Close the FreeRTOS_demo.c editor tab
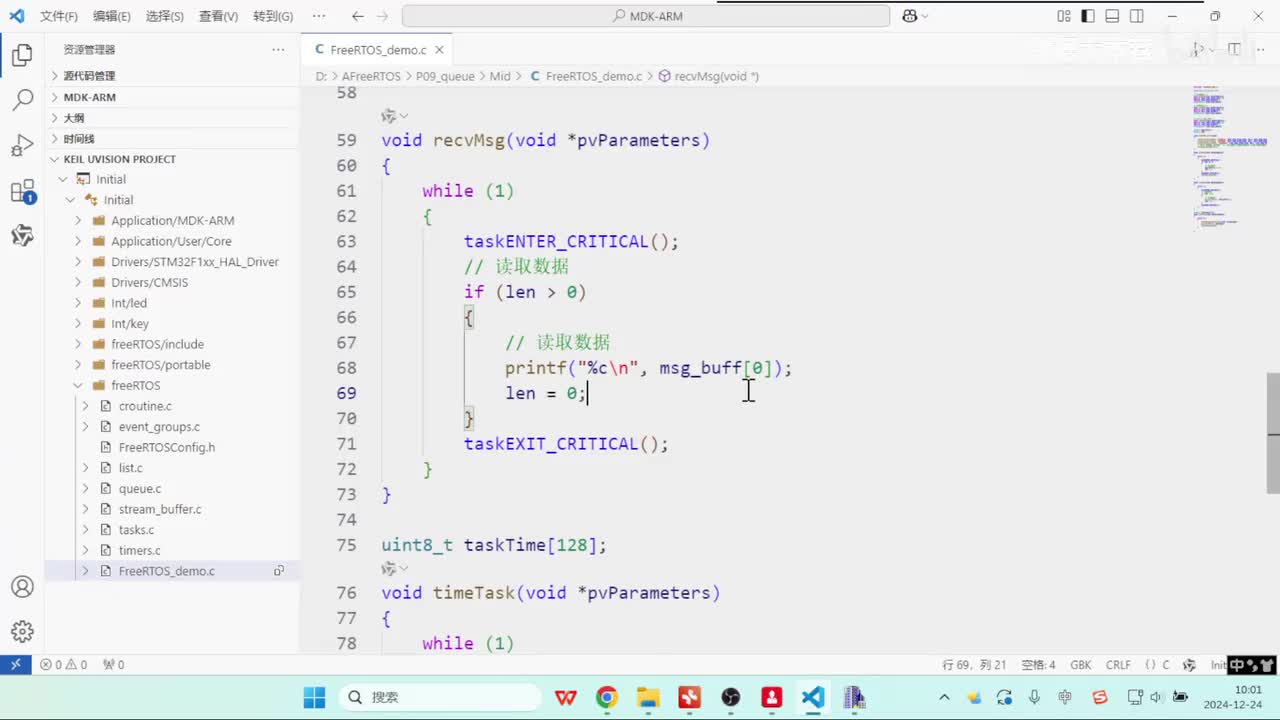 (x=439, y=49)
